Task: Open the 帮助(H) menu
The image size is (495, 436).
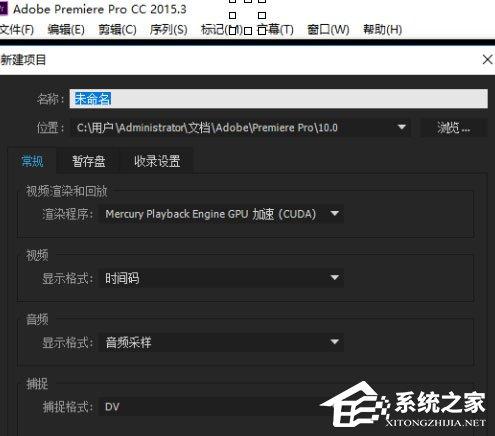Action: click(x=382, y=30)
